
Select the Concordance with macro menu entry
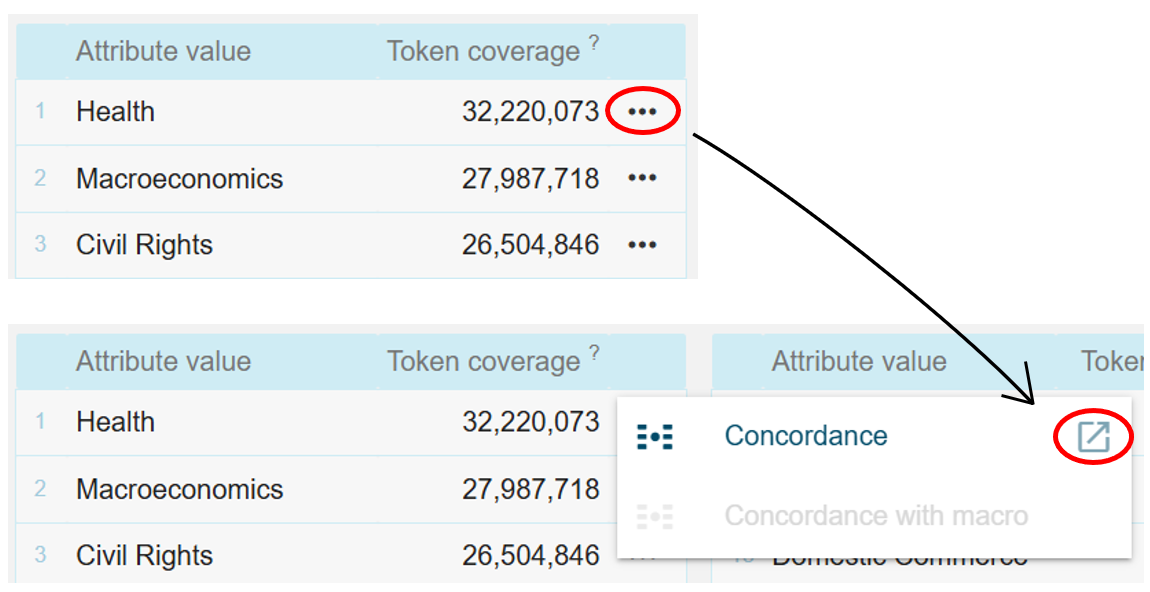[x=875, y=516]
